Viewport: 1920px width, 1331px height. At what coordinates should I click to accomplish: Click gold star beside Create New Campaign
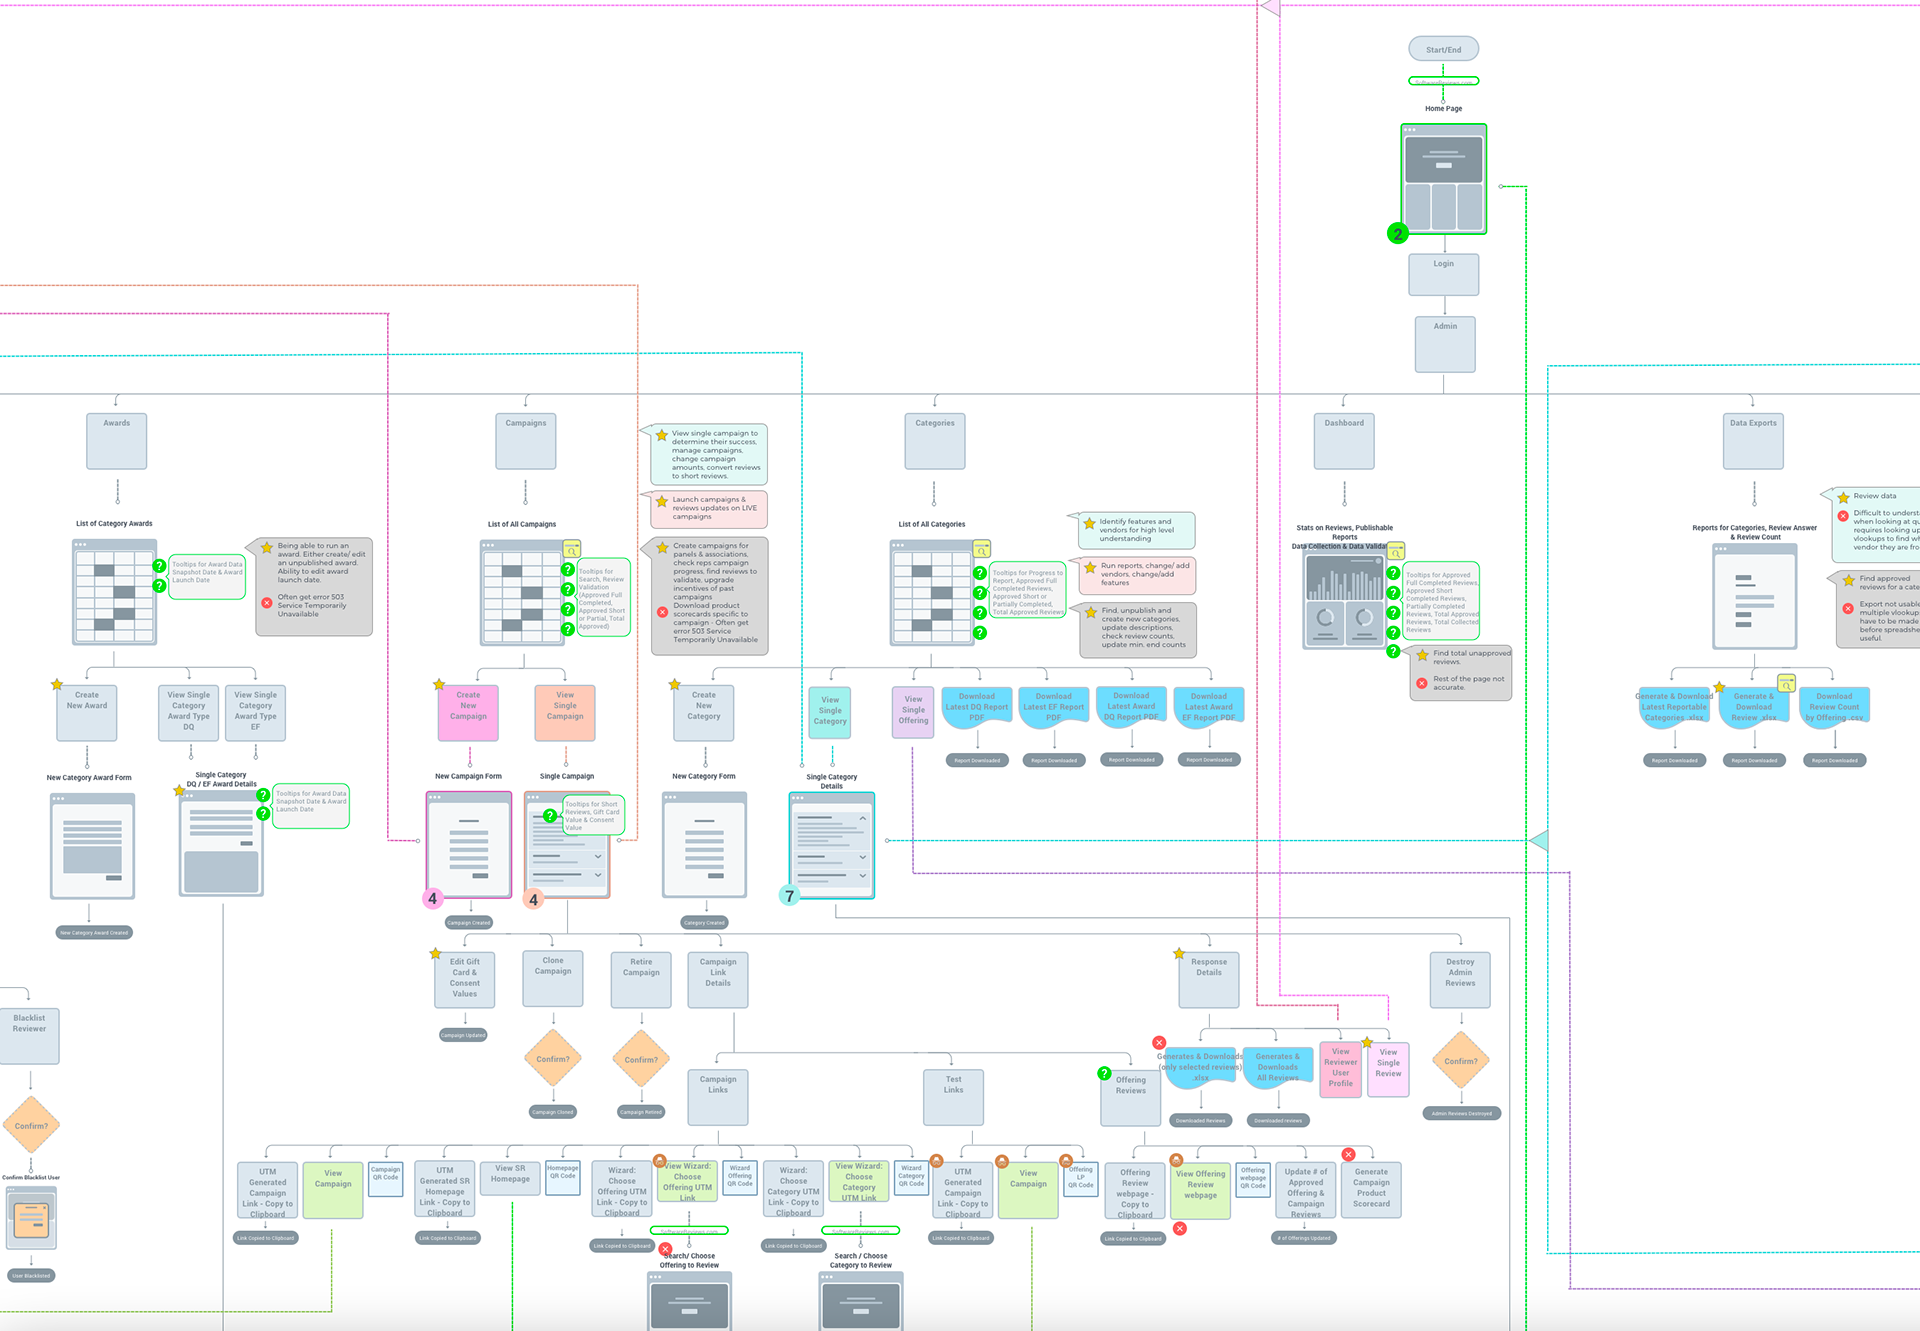click(439, 685)
